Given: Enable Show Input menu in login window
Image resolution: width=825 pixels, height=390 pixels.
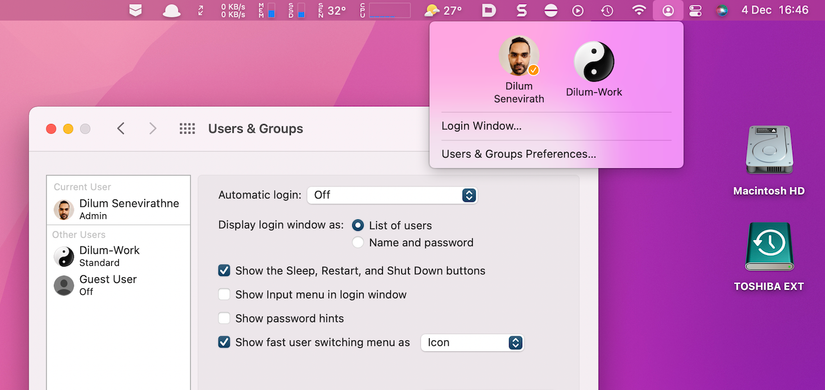Looking at the screenshot, I should tap(224, 295).
